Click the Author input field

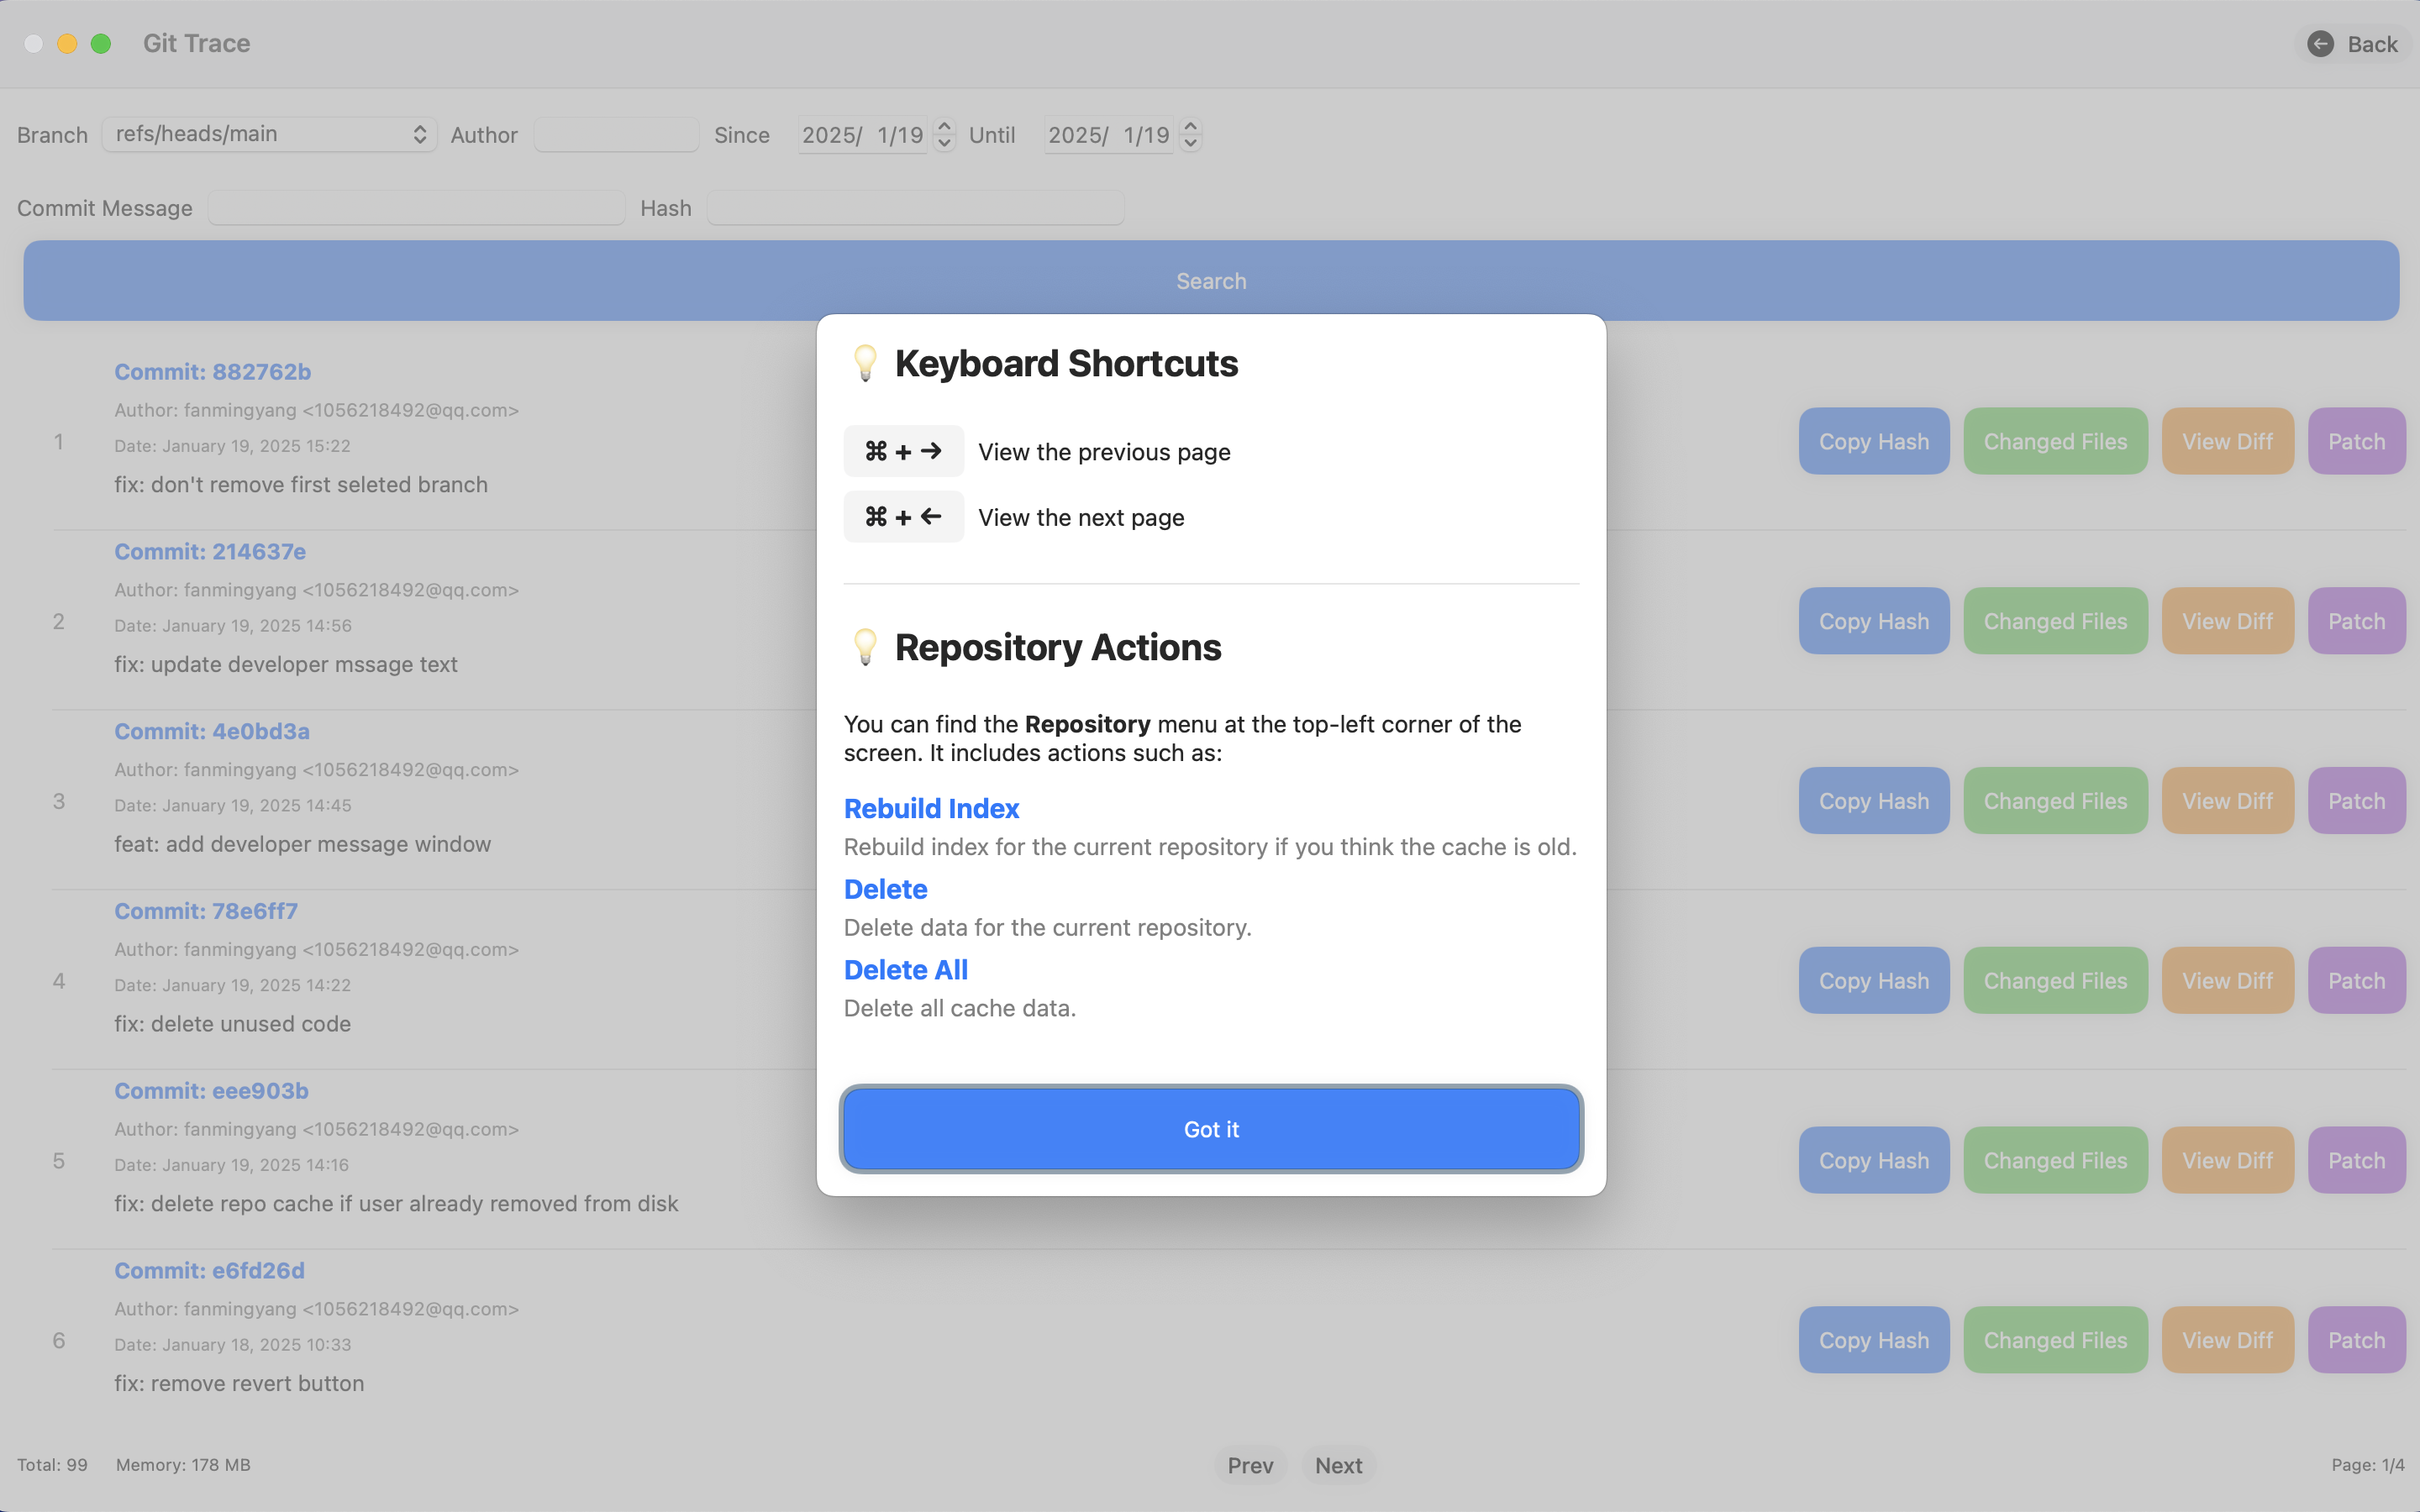[x=616, y=134]
